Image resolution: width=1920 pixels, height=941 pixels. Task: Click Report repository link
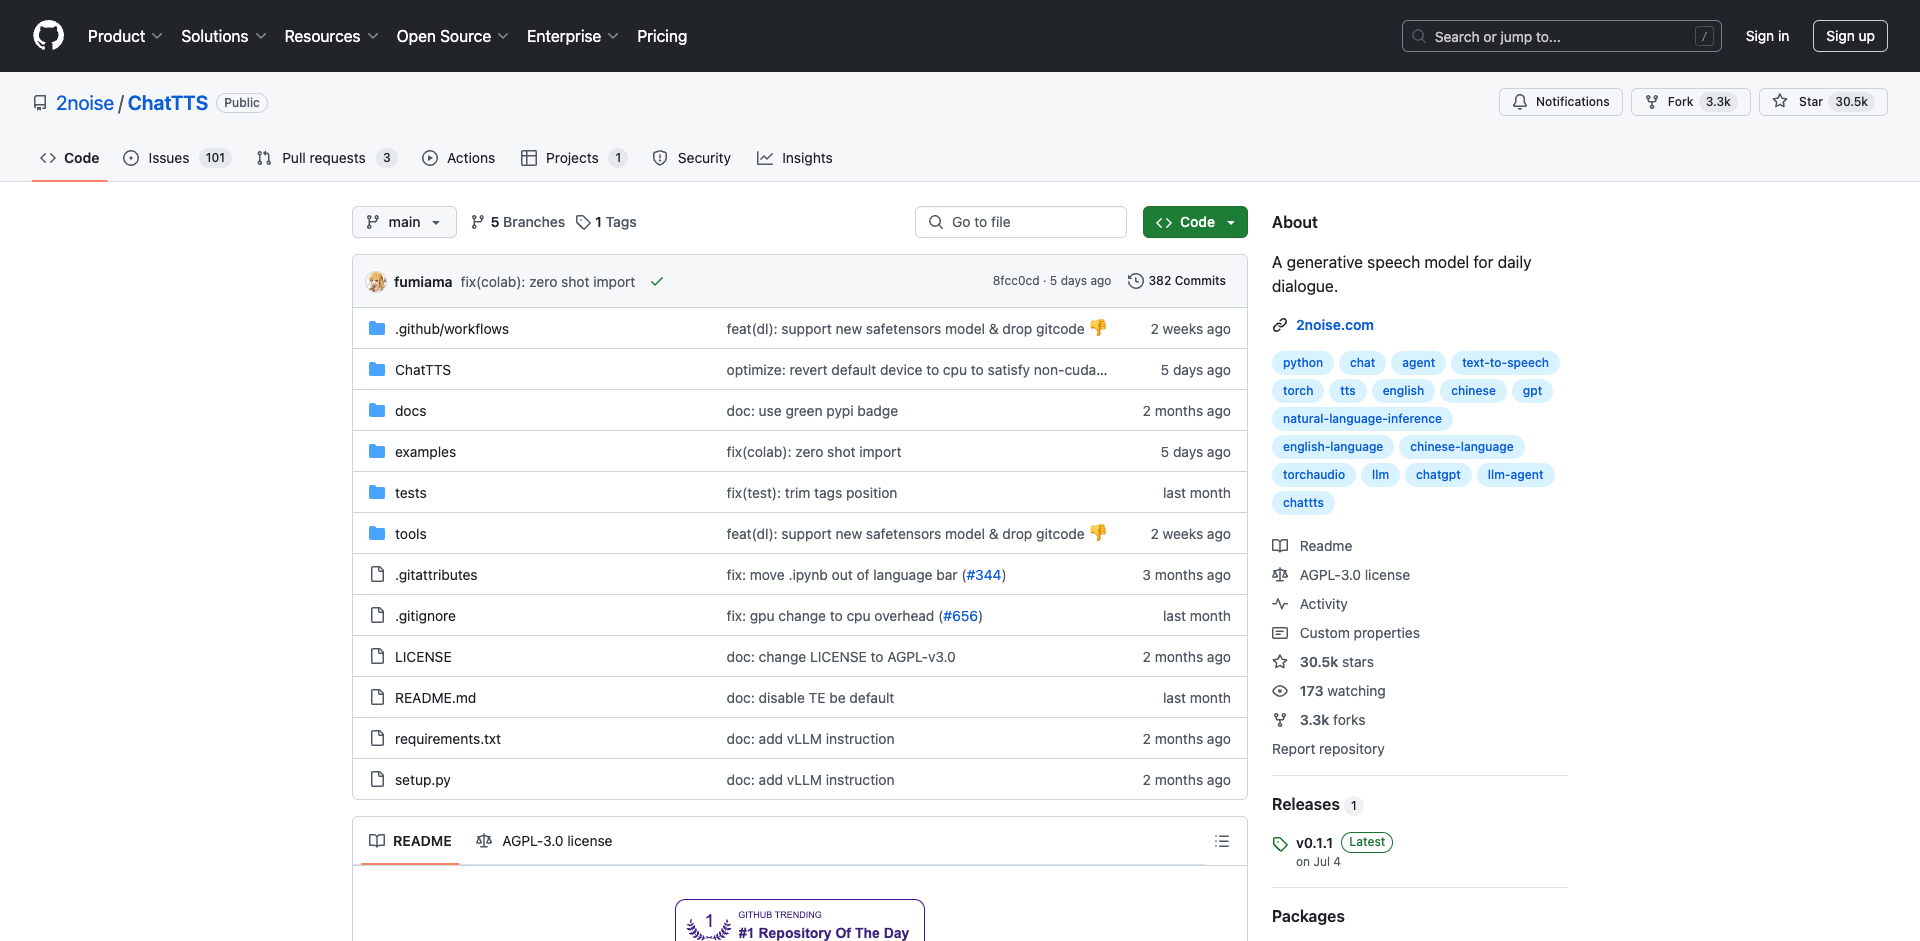1328,749
